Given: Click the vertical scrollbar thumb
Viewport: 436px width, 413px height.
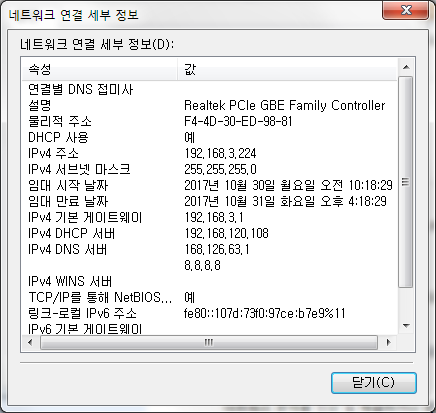Looking at the screenshot, I should point(406,182).
